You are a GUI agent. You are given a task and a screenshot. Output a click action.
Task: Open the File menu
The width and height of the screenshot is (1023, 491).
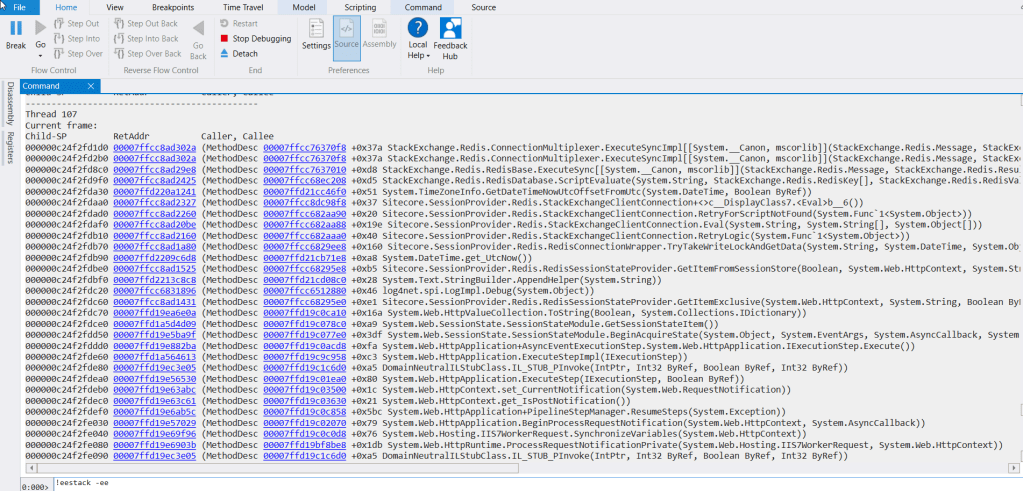pos(19,7)
